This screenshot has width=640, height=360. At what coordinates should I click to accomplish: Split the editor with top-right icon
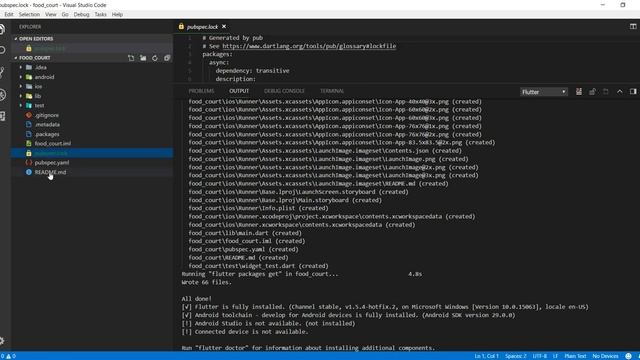point(633,27)
